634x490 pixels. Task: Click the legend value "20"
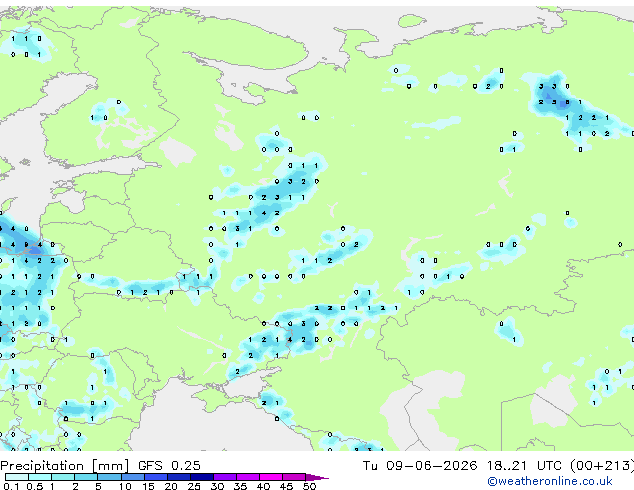pyautogui.click(x=171, y=486)
